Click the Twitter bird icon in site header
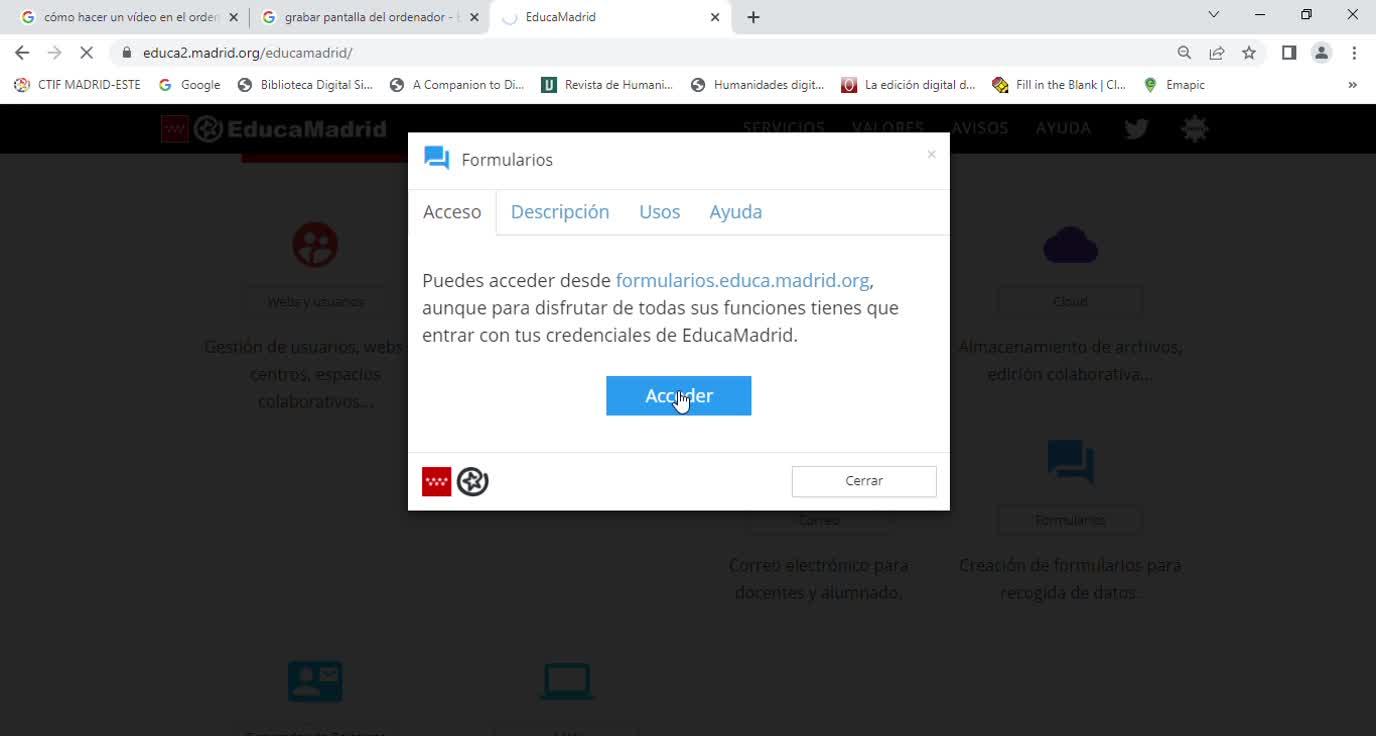The width and height of the screenshot is (1376, 736). 1136,128
